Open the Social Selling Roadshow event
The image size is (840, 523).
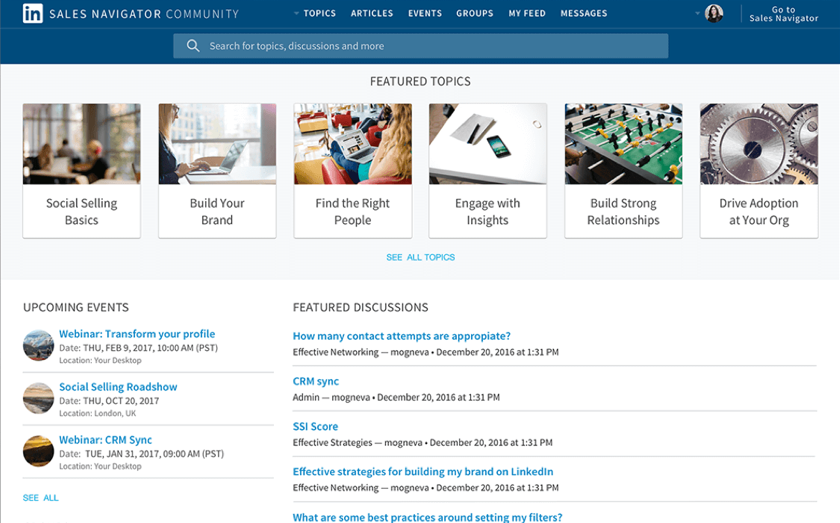[118, 387]
